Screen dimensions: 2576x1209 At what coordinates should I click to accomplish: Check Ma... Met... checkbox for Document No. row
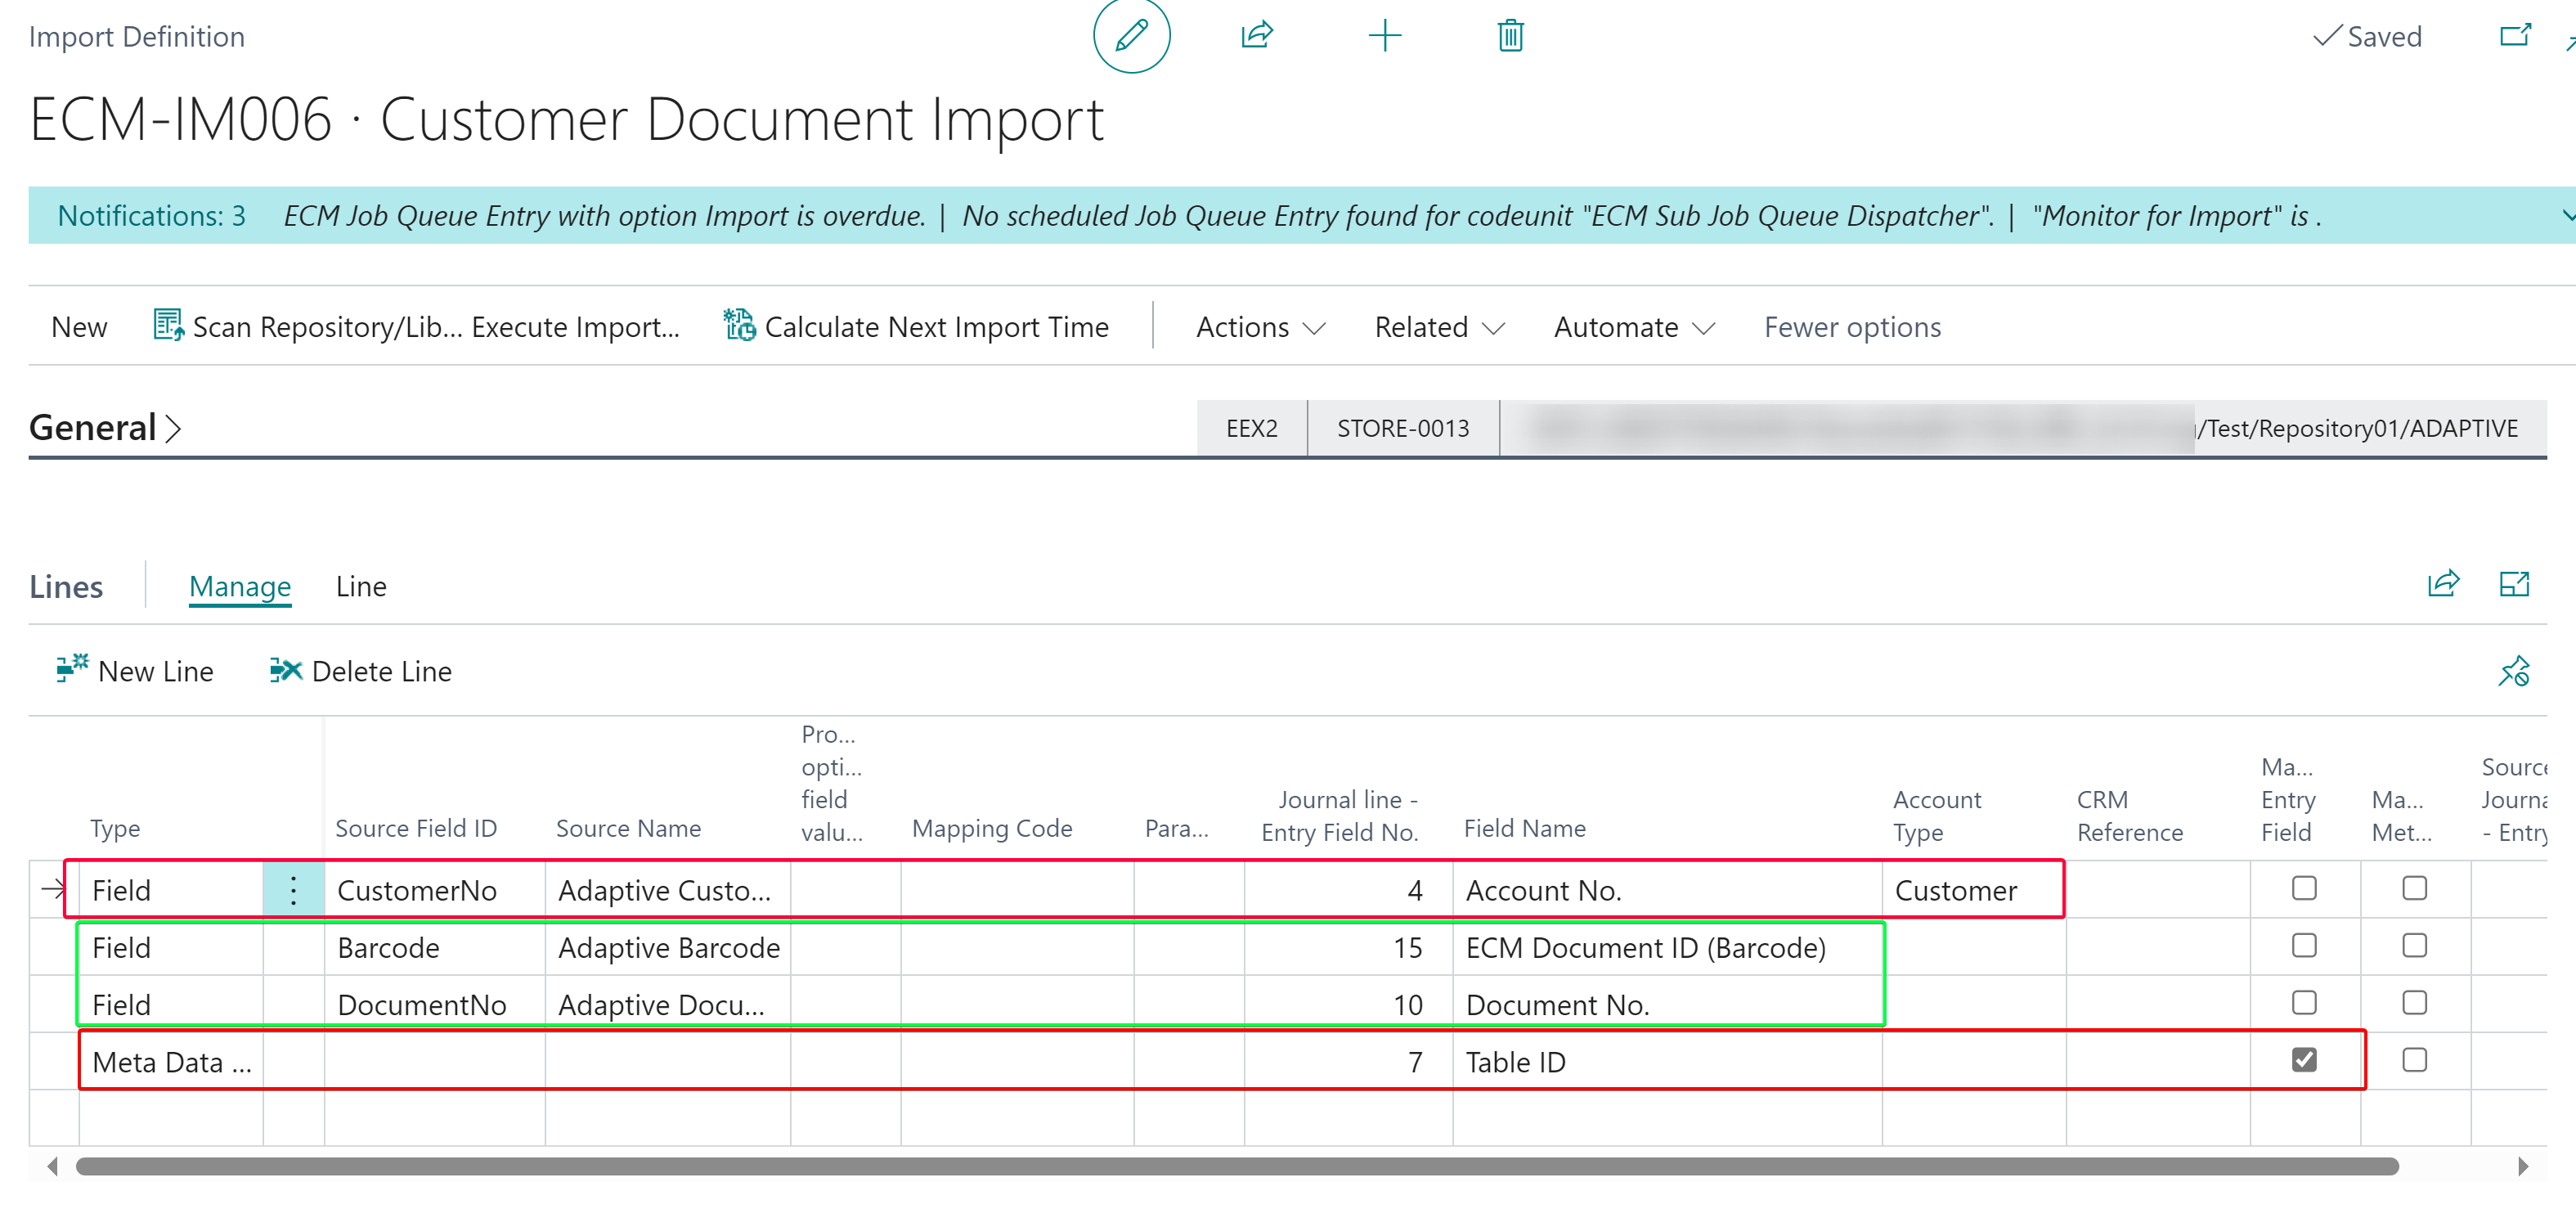click(x=2414, y=1003)
